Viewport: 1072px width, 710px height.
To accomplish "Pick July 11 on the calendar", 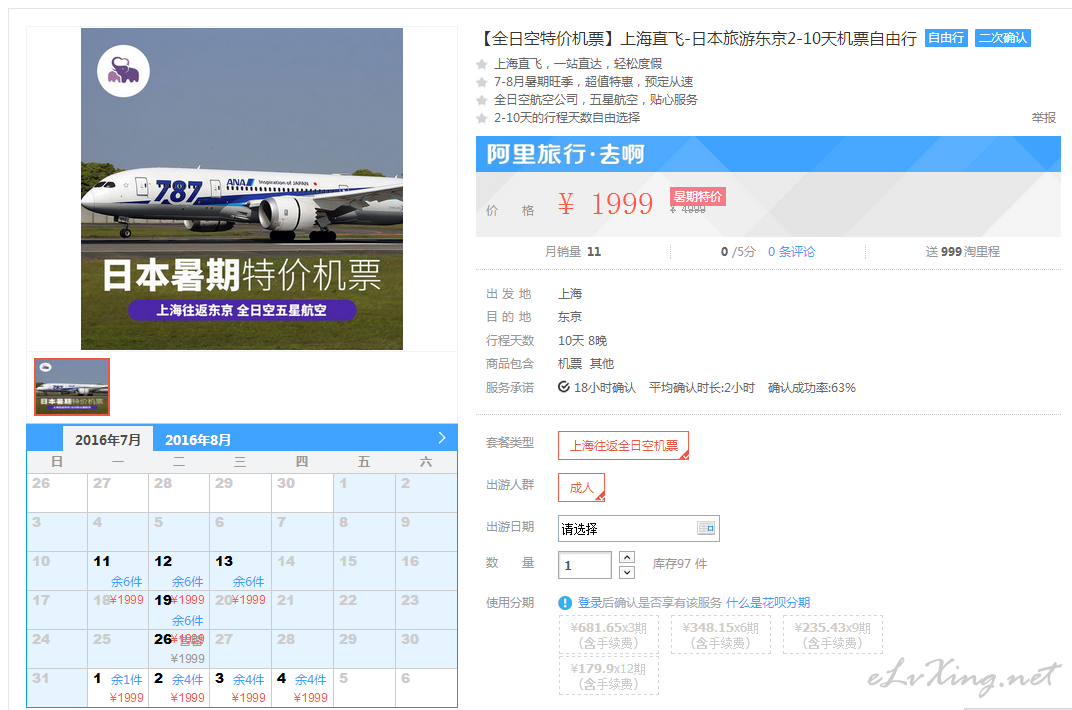I will pyautogui.click(x=118, y=571).
